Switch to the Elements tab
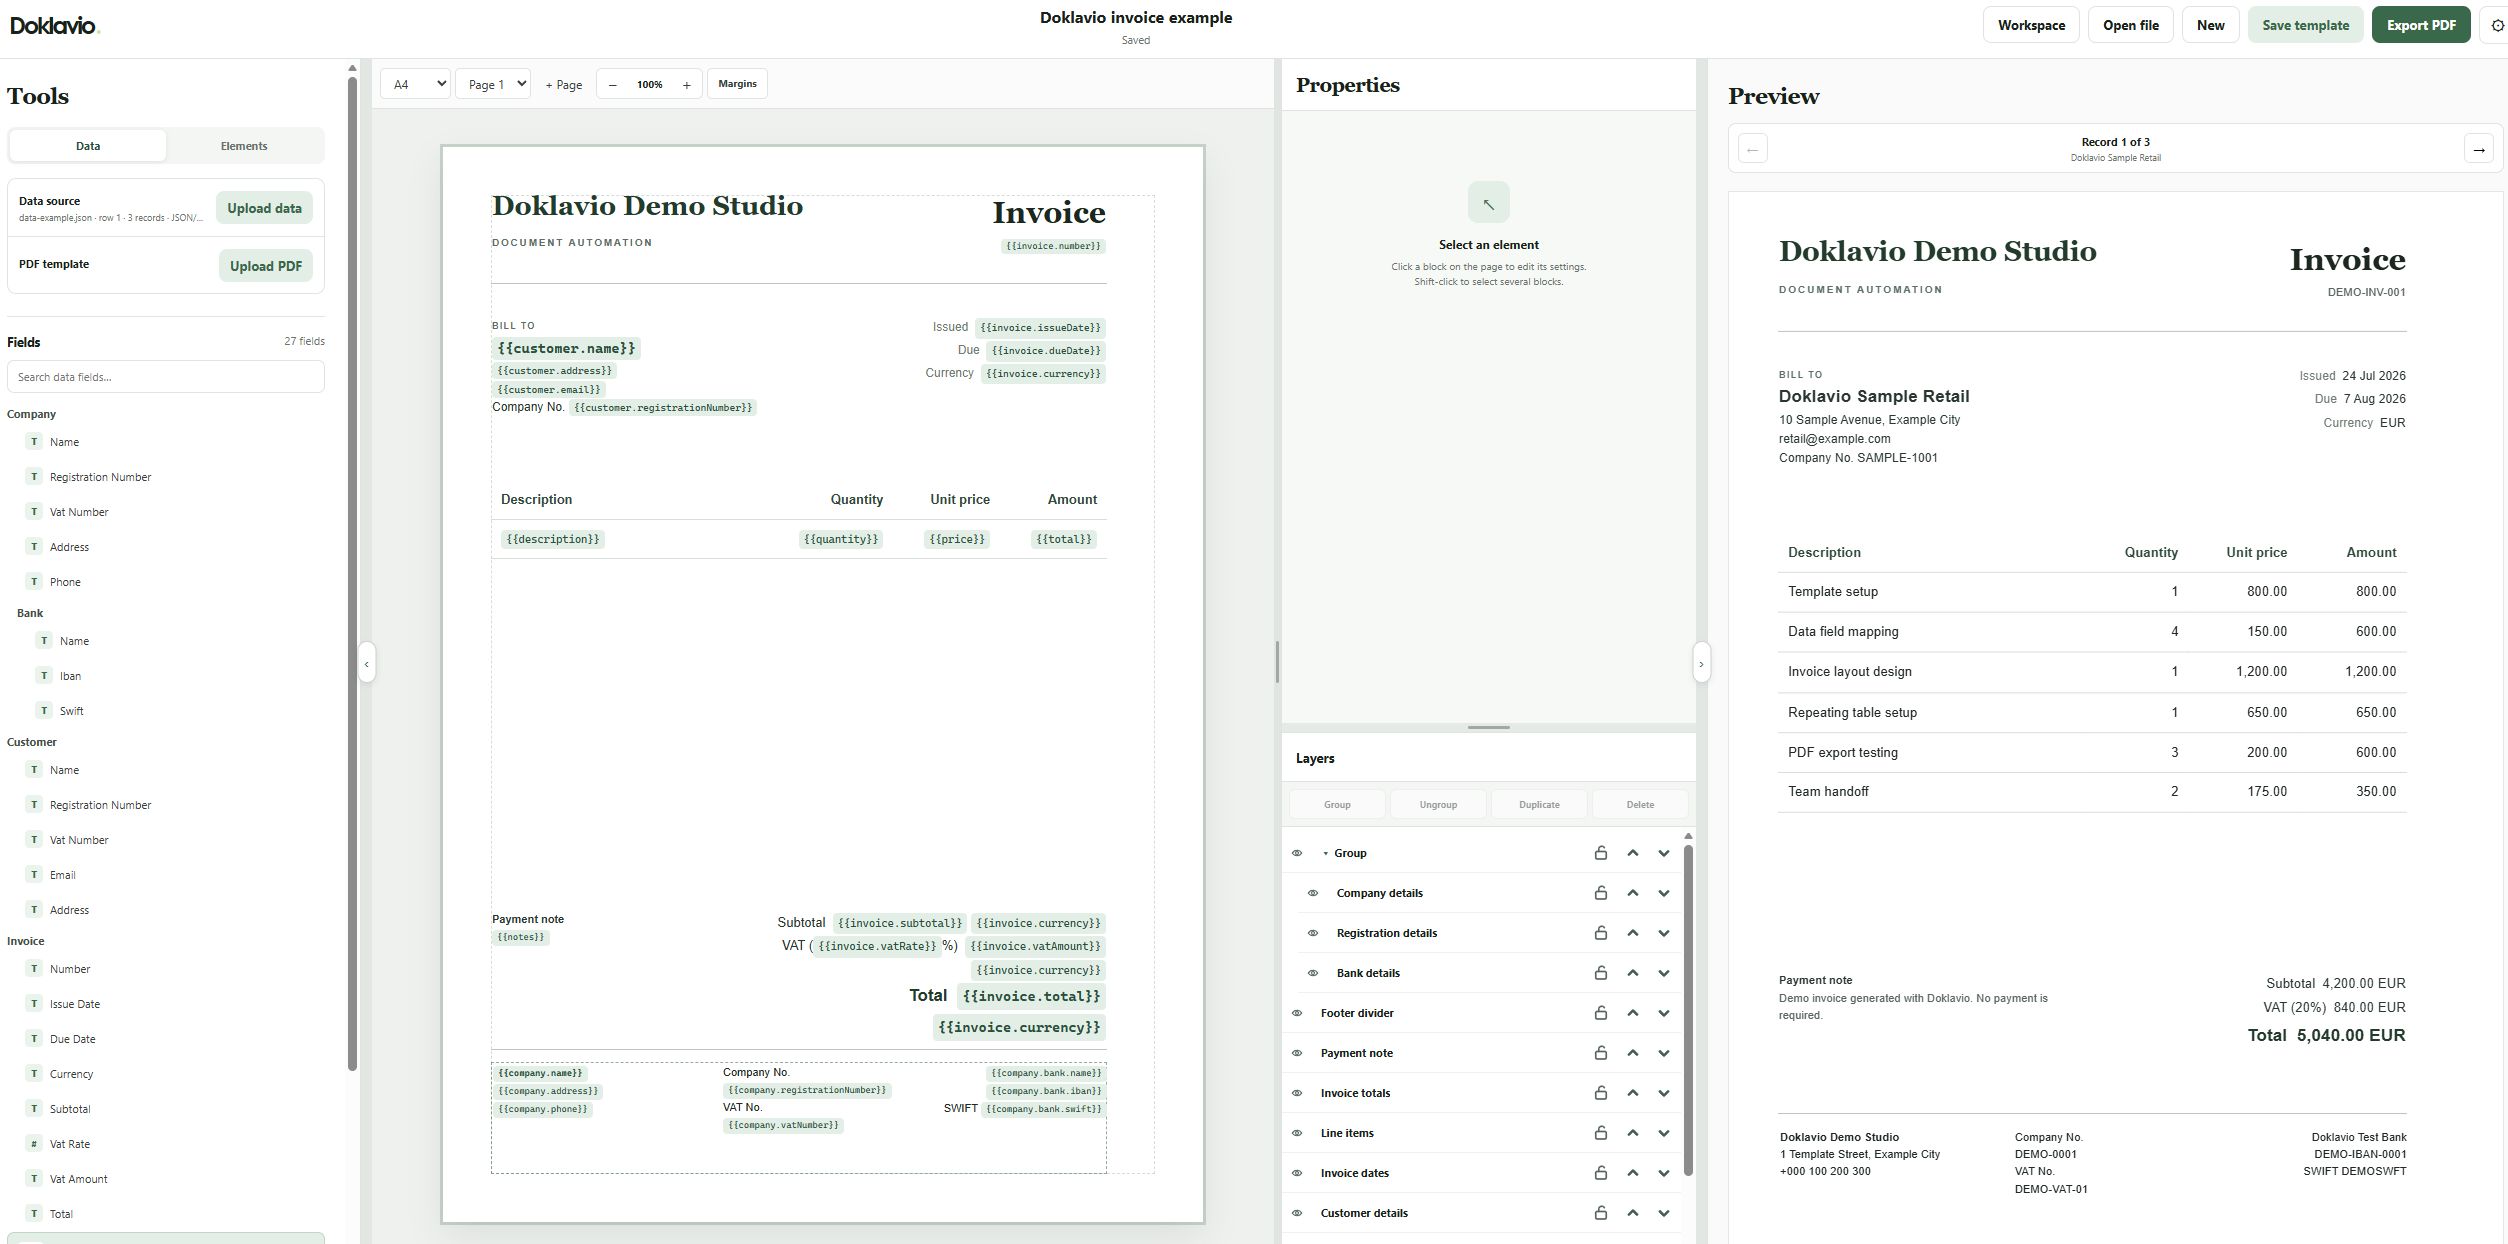This screenshot has height=1244, width=2508. pyautogui.click(x=244, y=146)
